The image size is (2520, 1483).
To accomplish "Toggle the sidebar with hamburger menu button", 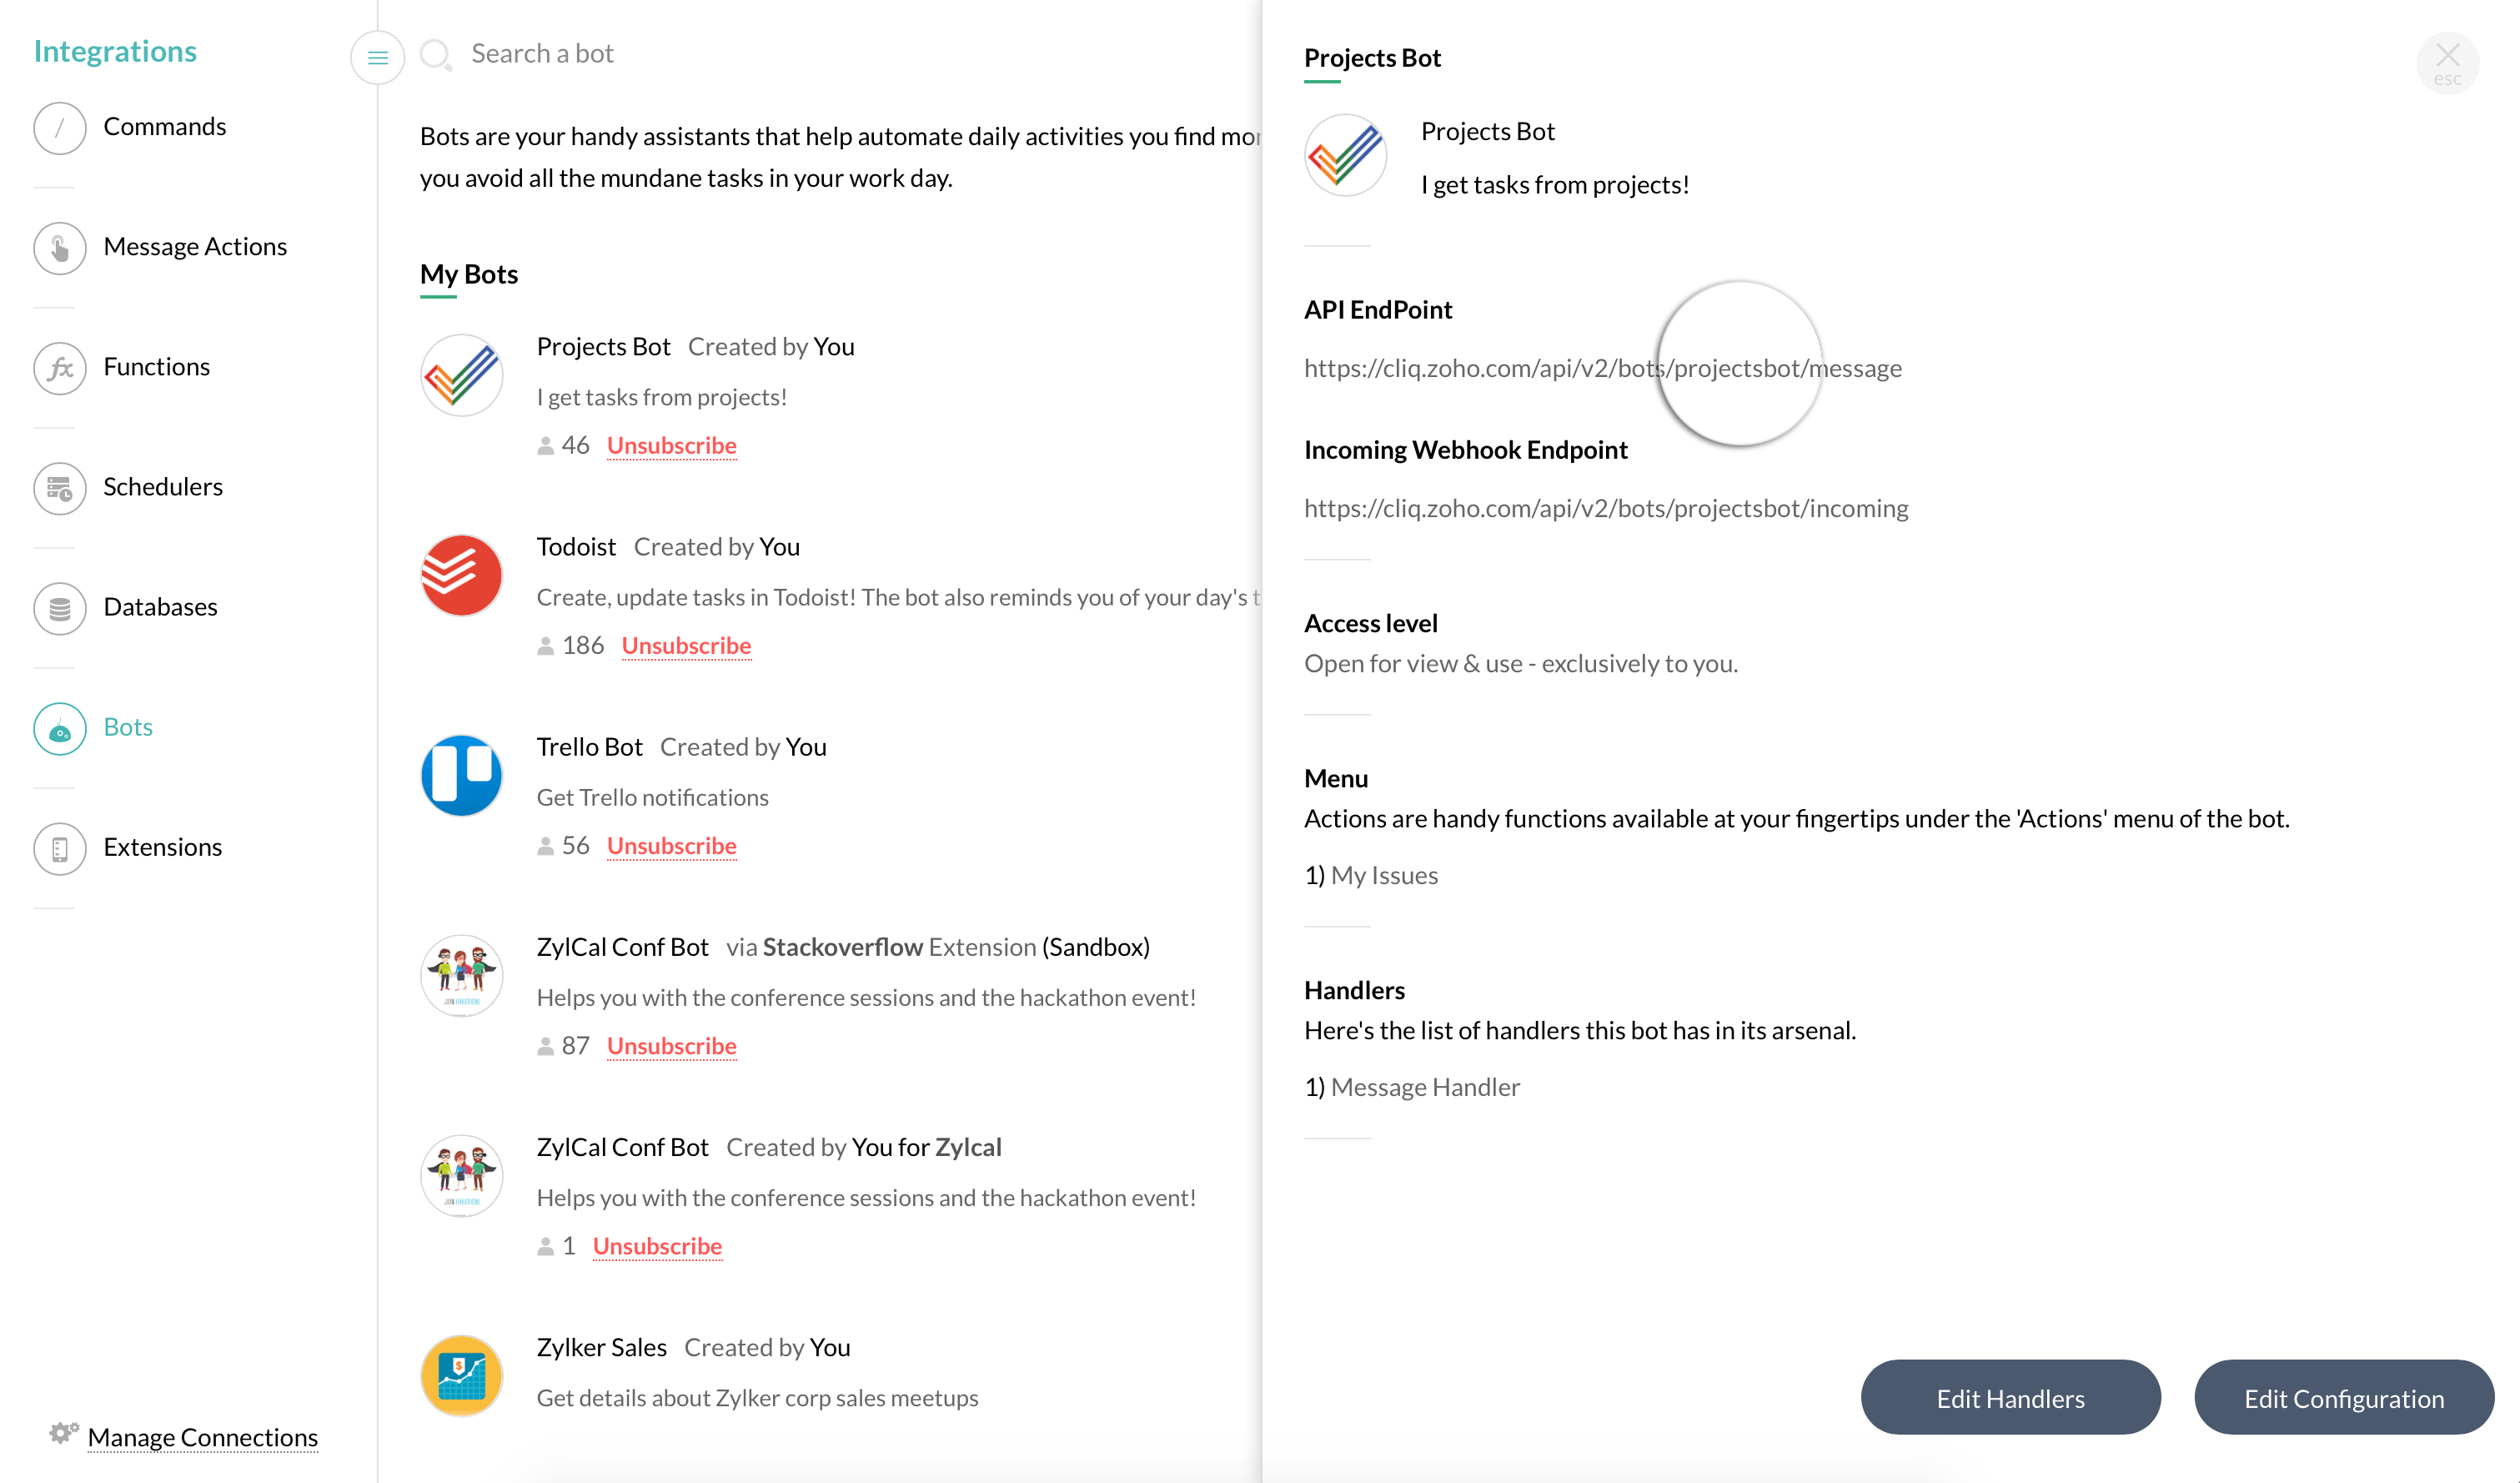I will 377,58.
